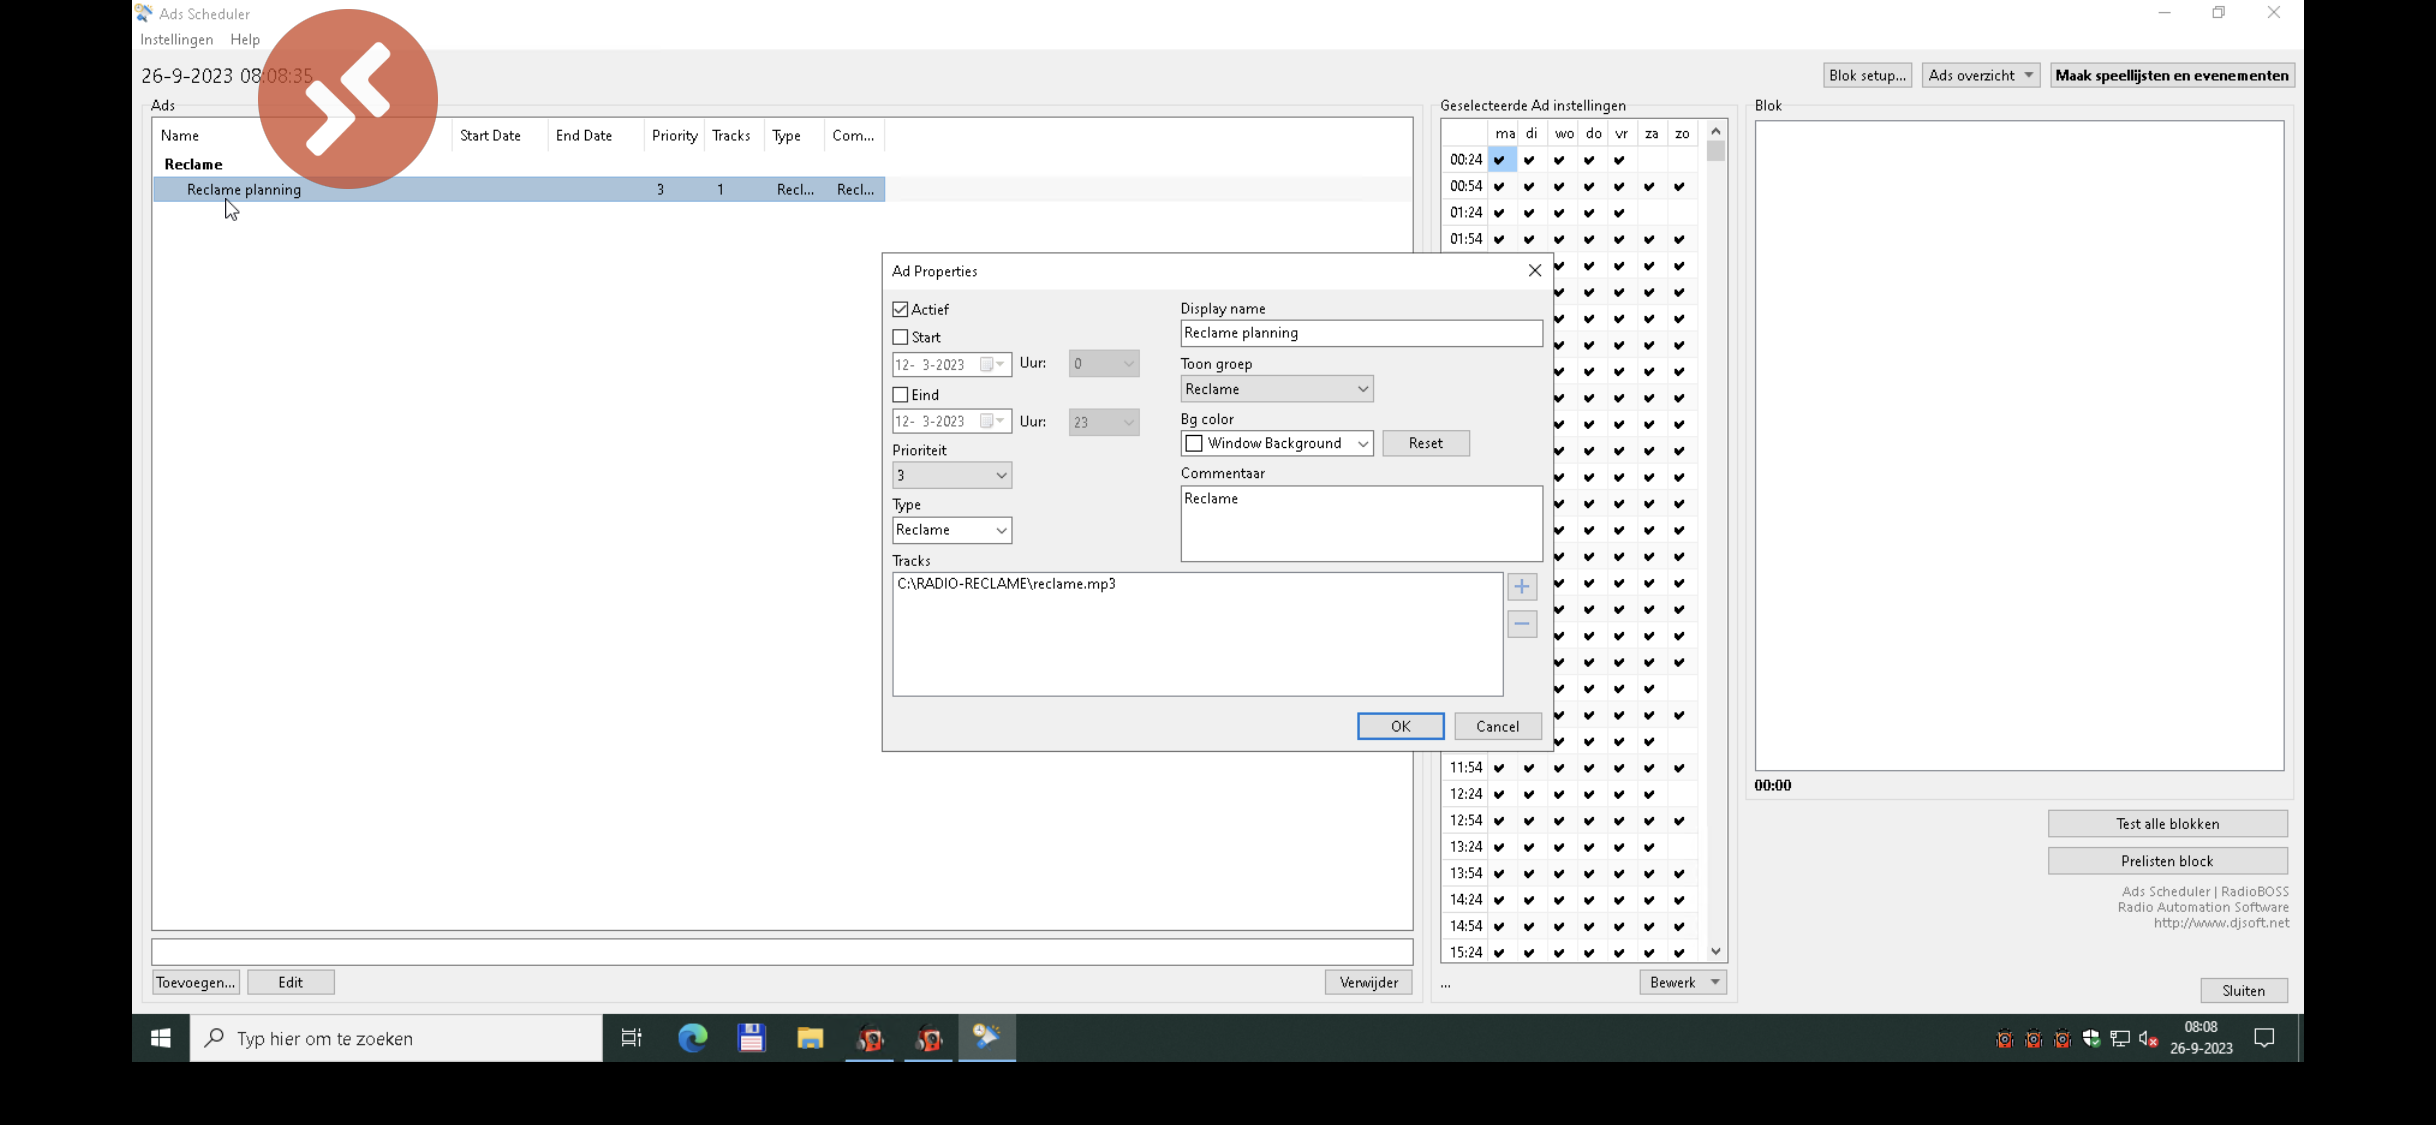Open the Bg color Window Background dropdown
Image resolution: width=2436 pixels, height=1125 pixels.
tap(1276, 443)
